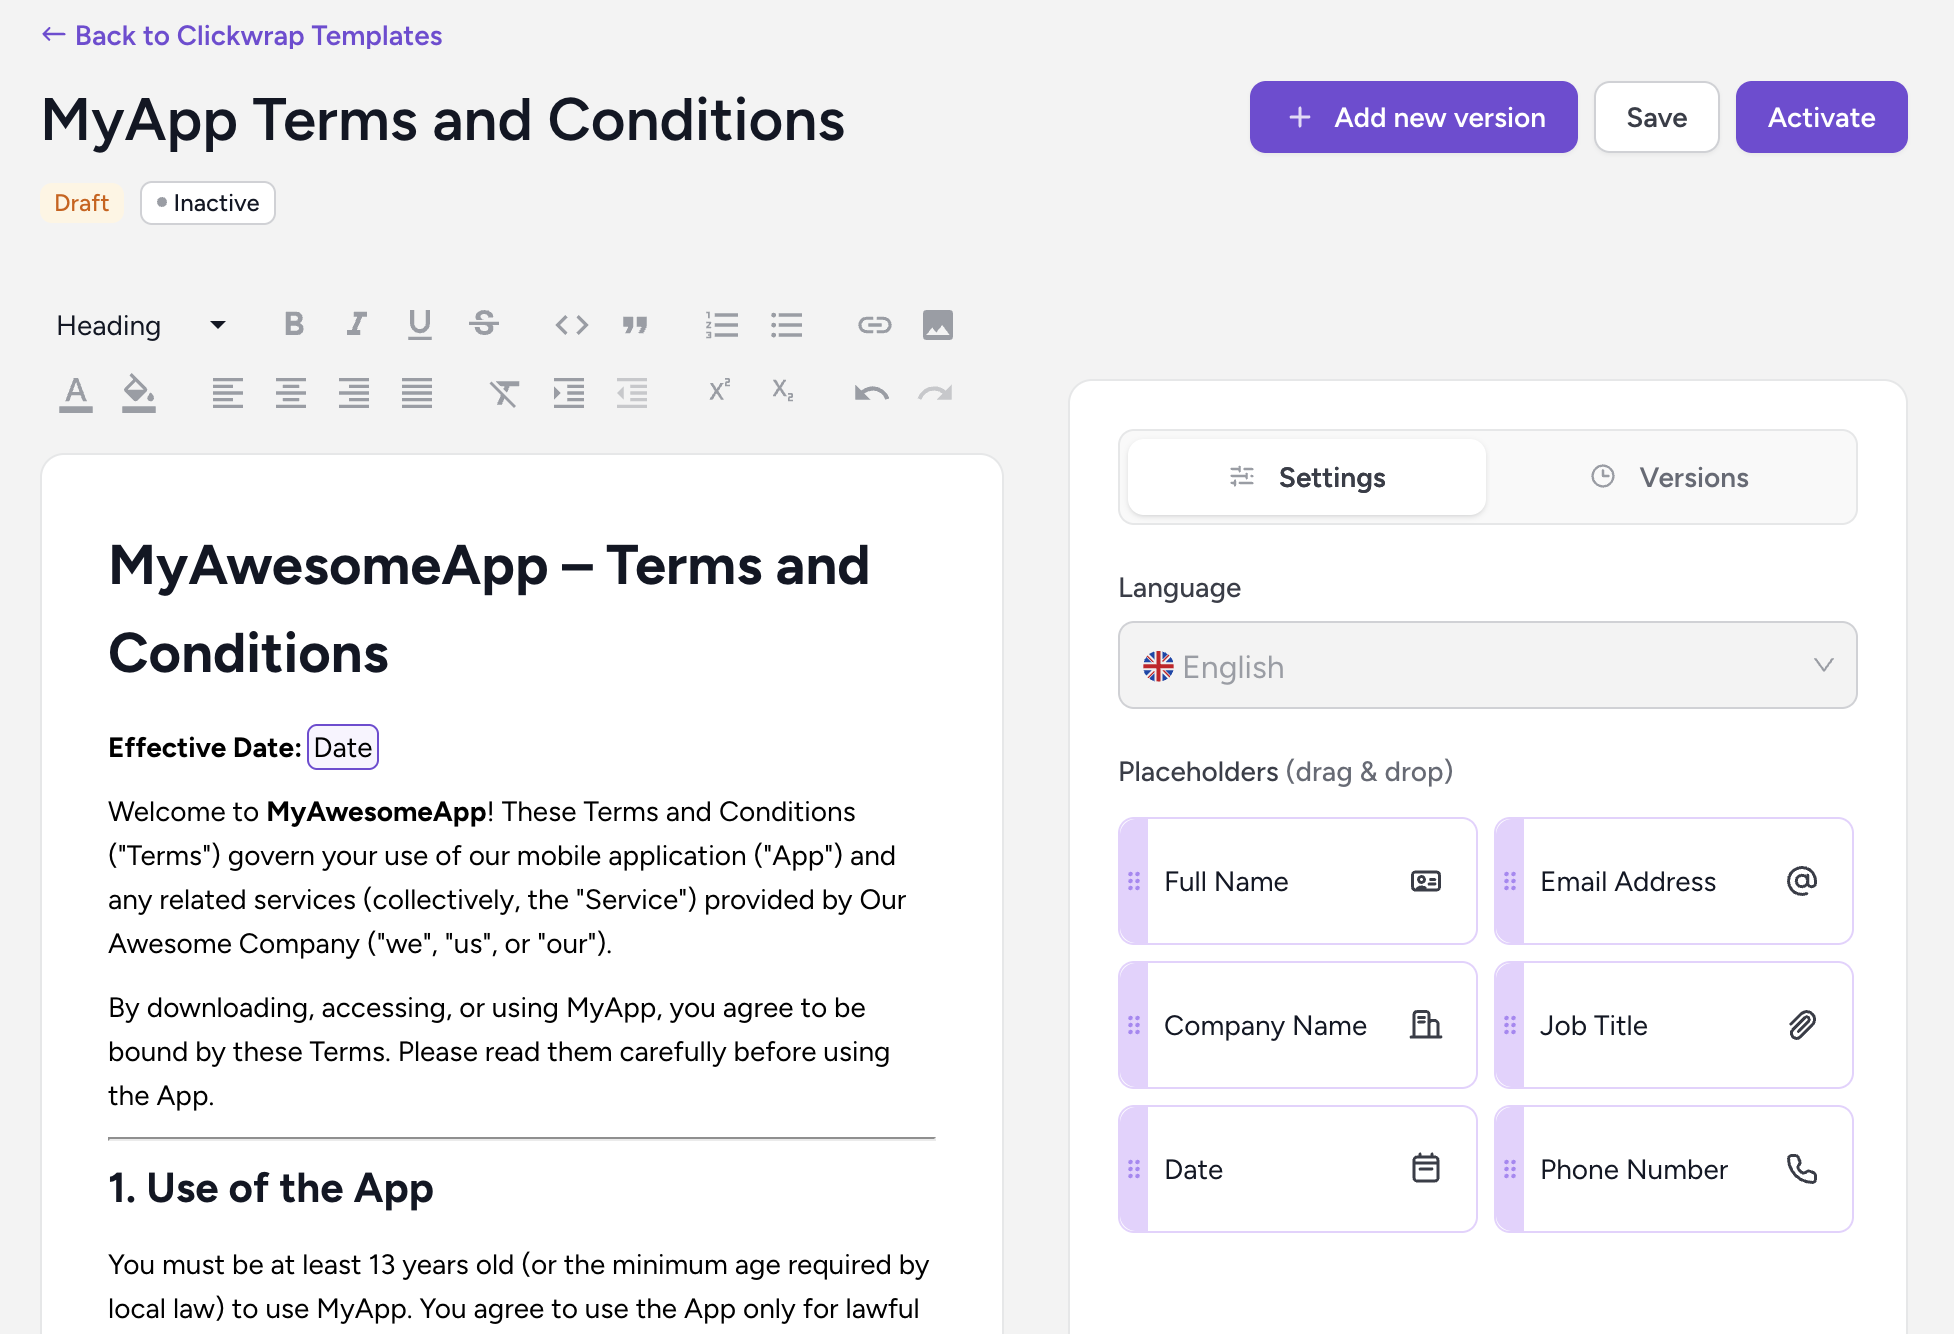Clear text formatting
Screen dimensions: 1954x1334
click(504, 393)
